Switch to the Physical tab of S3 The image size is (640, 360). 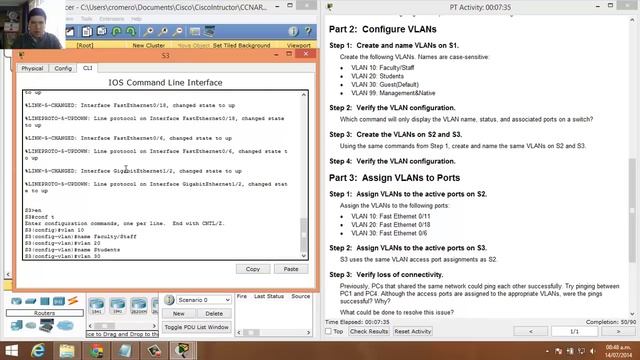[32, 68]
